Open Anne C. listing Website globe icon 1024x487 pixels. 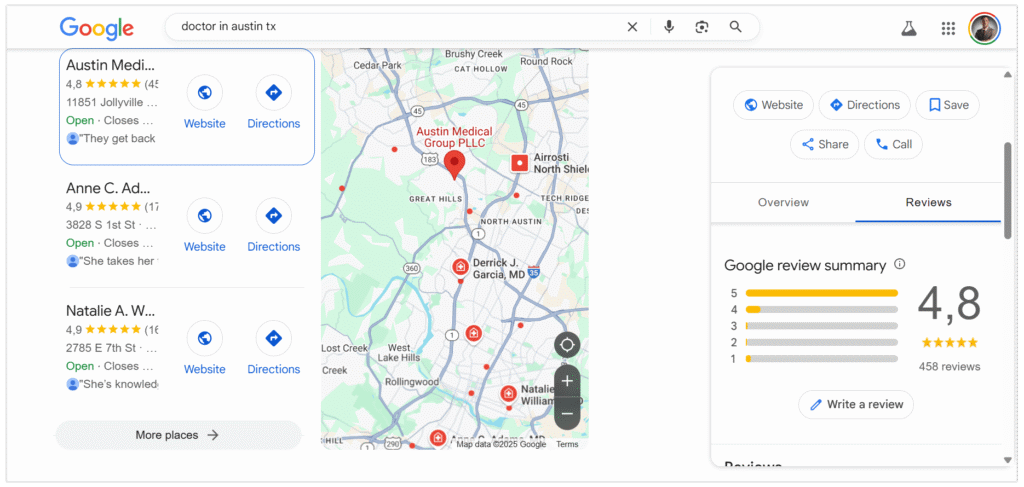tap(204, 216)
